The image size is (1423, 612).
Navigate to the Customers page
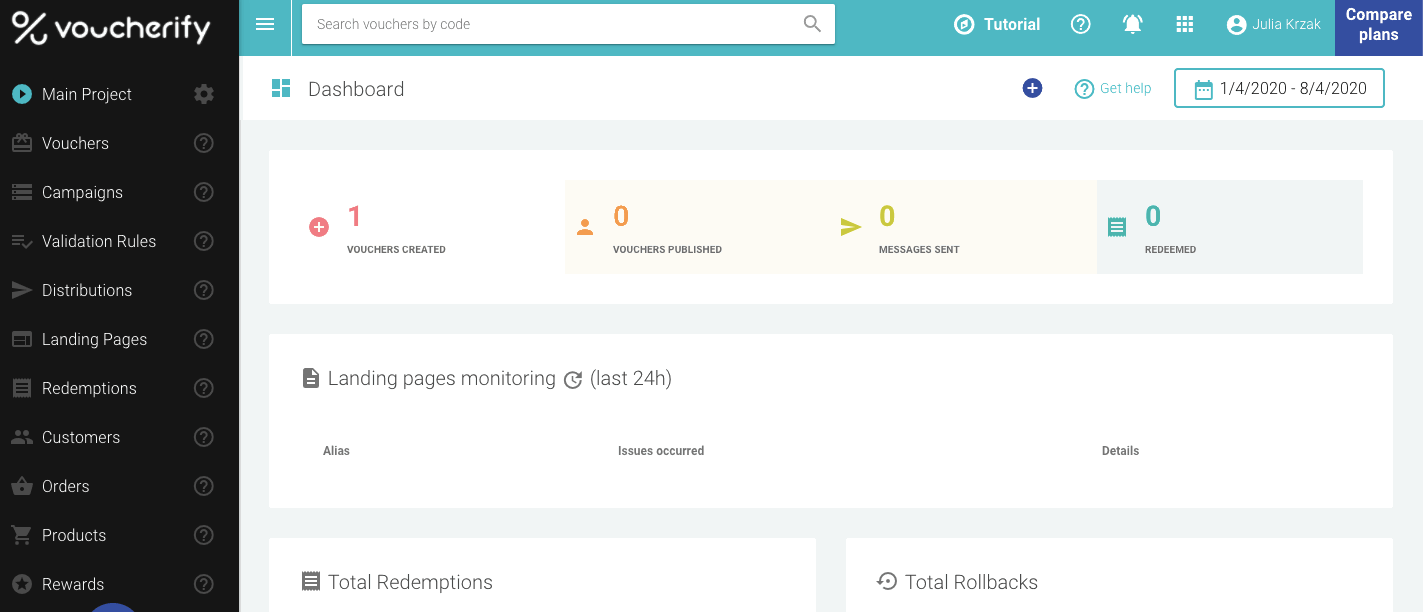(x=80, y=437)
